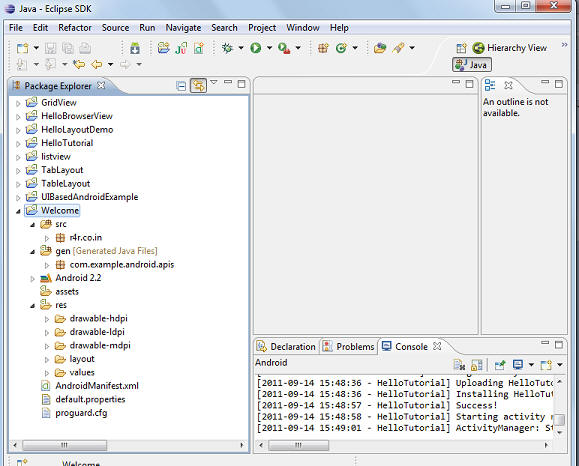The height and width of the screenshot is (466, 579).
Task: Collapse the res folder node
Action: tap(32, 306)
